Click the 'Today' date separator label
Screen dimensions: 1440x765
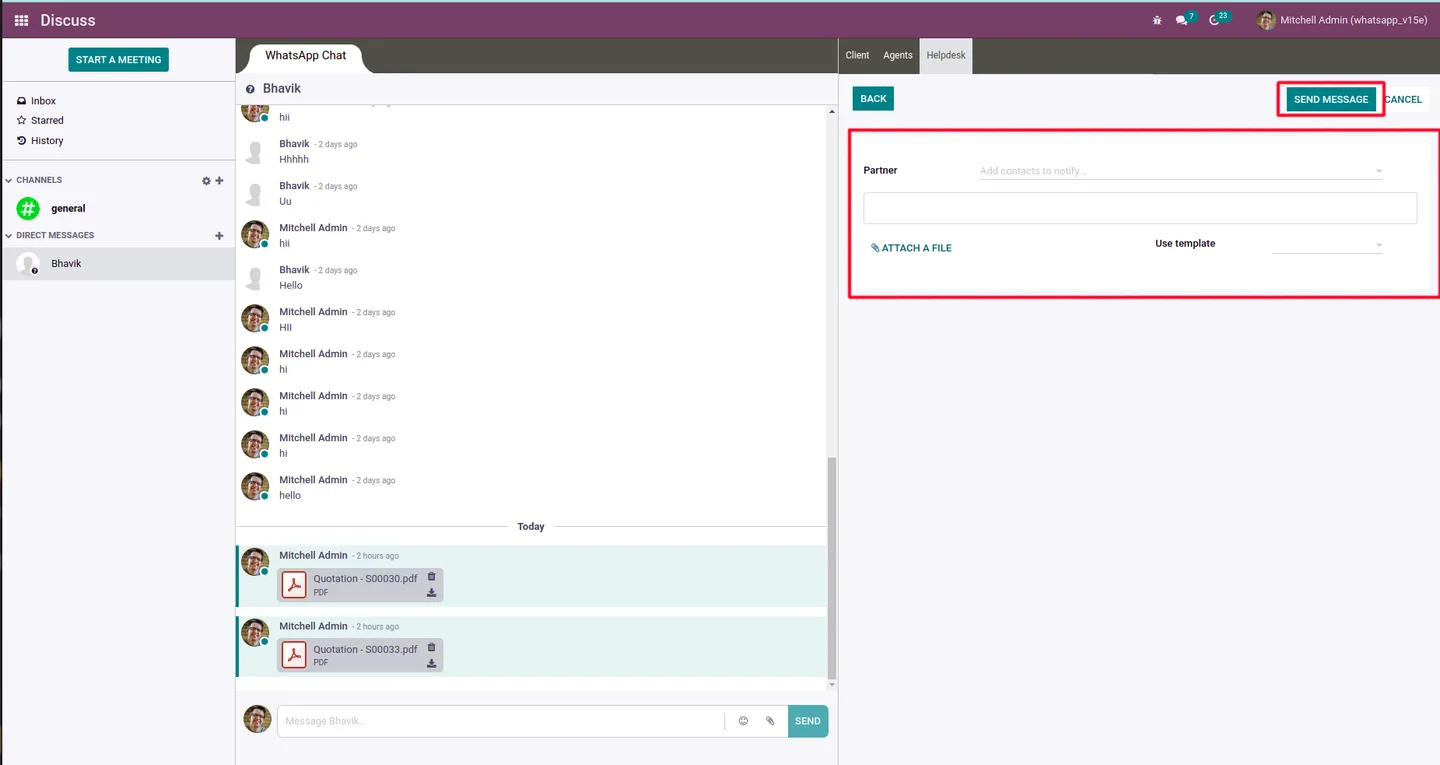click(x=531, y=527)
